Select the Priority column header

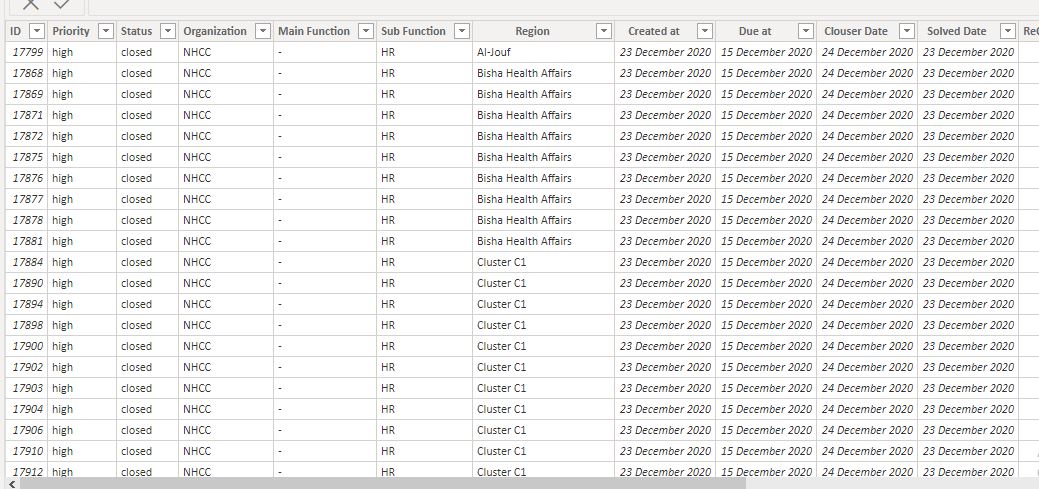click(71, 31)
